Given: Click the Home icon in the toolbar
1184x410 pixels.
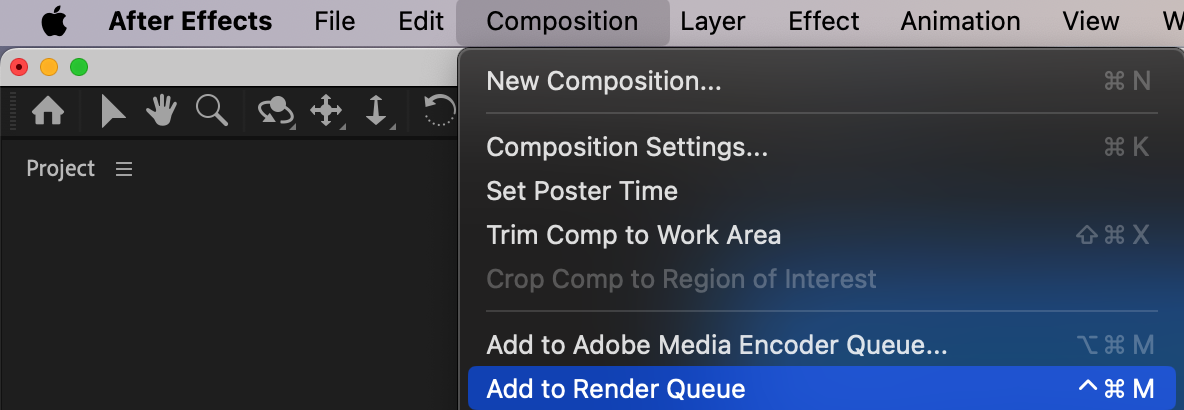Looking at the screenshot, I should pos(48,111).
